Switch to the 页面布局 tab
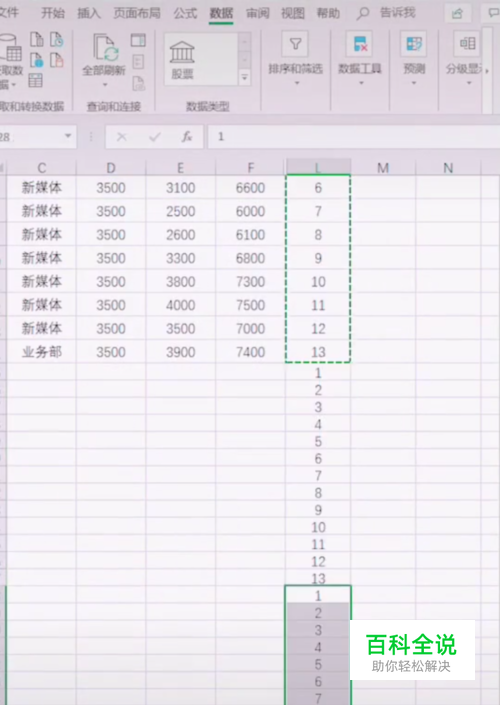 (137, 13)
